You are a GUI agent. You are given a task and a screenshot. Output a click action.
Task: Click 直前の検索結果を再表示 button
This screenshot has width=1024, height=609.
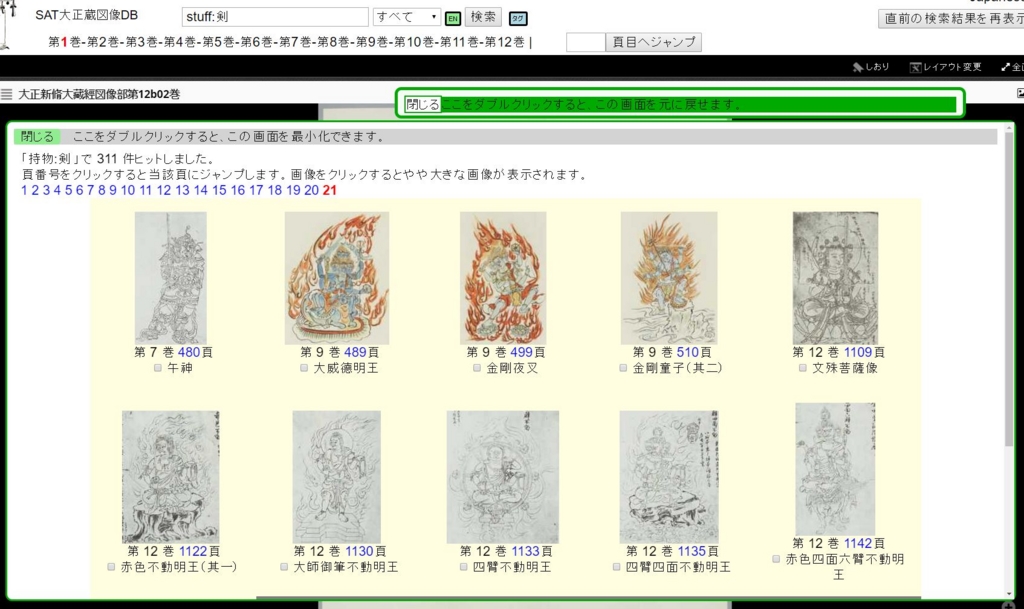[951, 18]
